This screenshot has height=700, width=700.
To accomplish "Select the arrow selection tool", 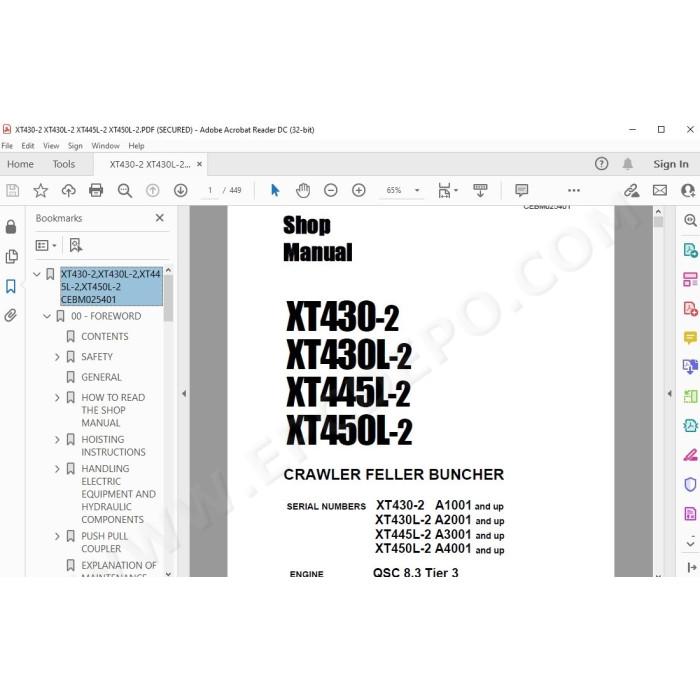I will 275,191.
